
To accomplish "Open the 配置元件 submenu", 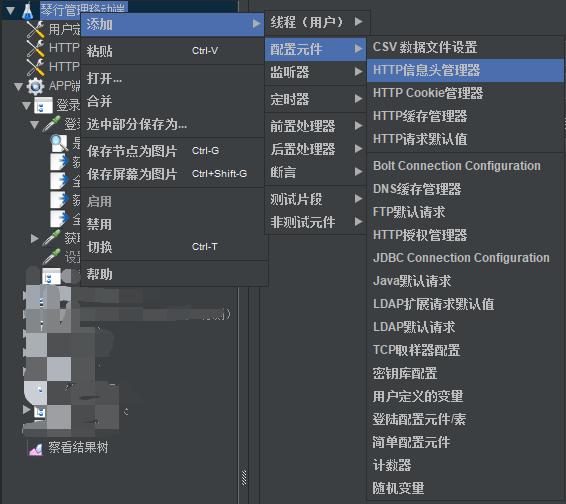I will point(315,49).
